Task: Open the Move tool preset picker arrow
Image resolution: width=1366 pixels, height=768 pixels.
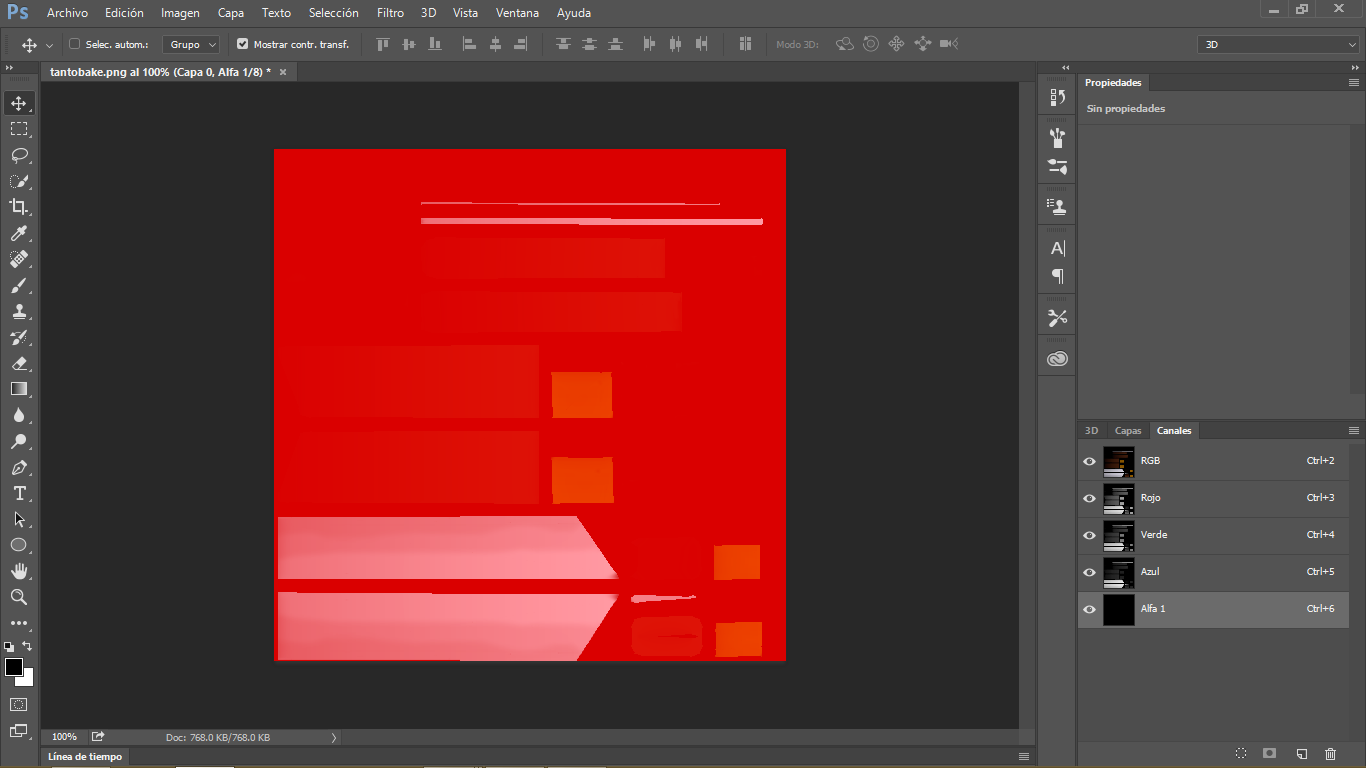Action: pos(50,46)
